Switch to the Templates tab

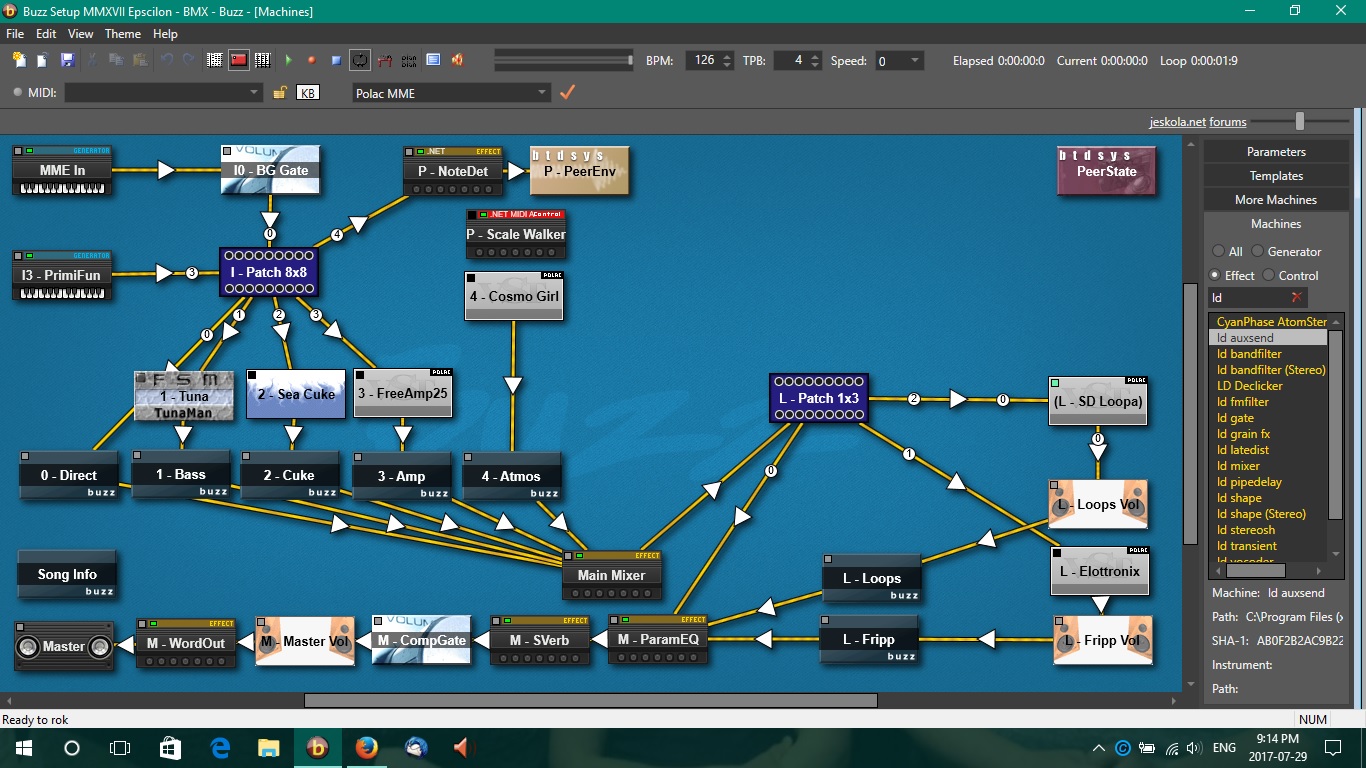click(1275, 176)
